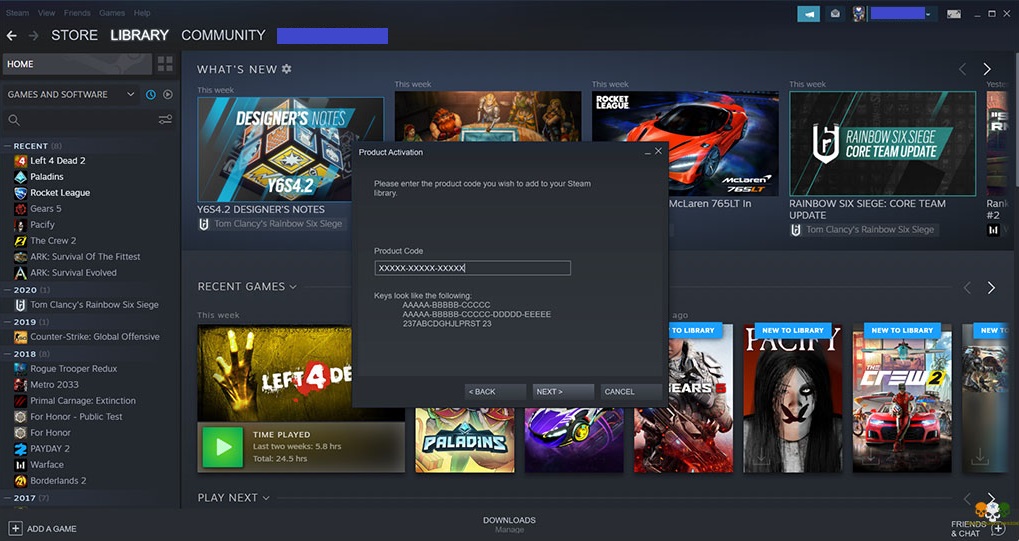1019x541 pixels.
Task: Show next What's New items
Action: [987, 69]
